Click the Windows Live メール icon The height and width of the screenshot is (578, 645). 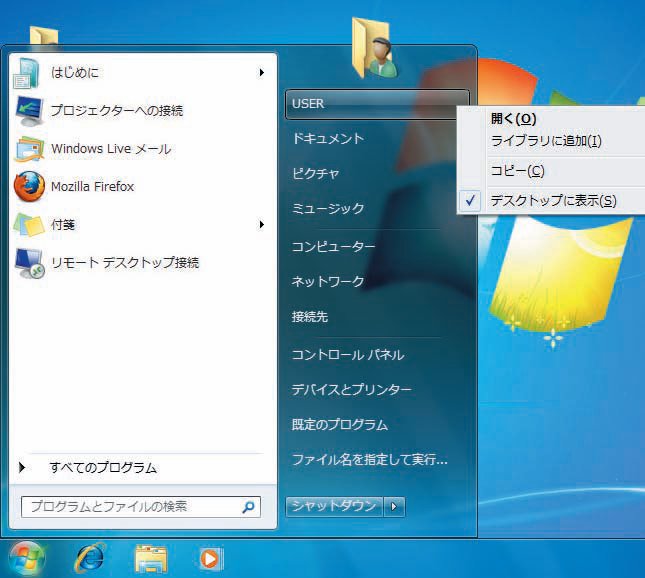point(29,148)
